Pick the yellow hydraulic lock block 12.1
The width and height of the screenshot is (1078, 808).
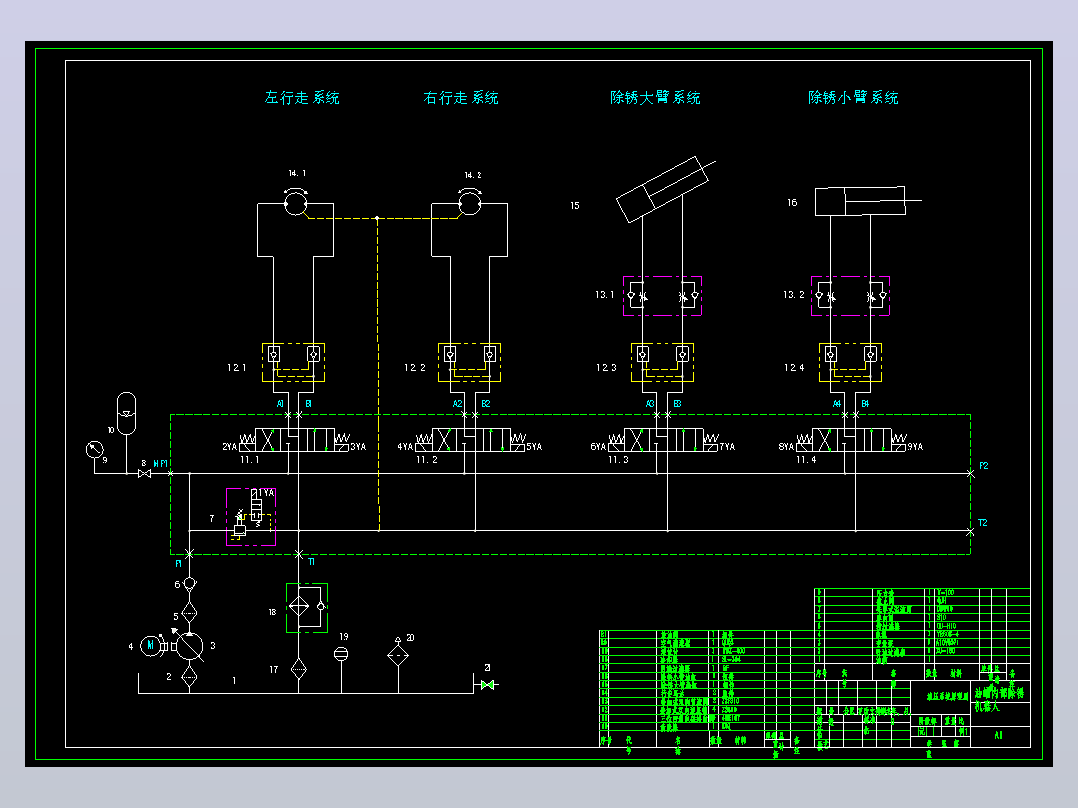[x=294, y=362]
